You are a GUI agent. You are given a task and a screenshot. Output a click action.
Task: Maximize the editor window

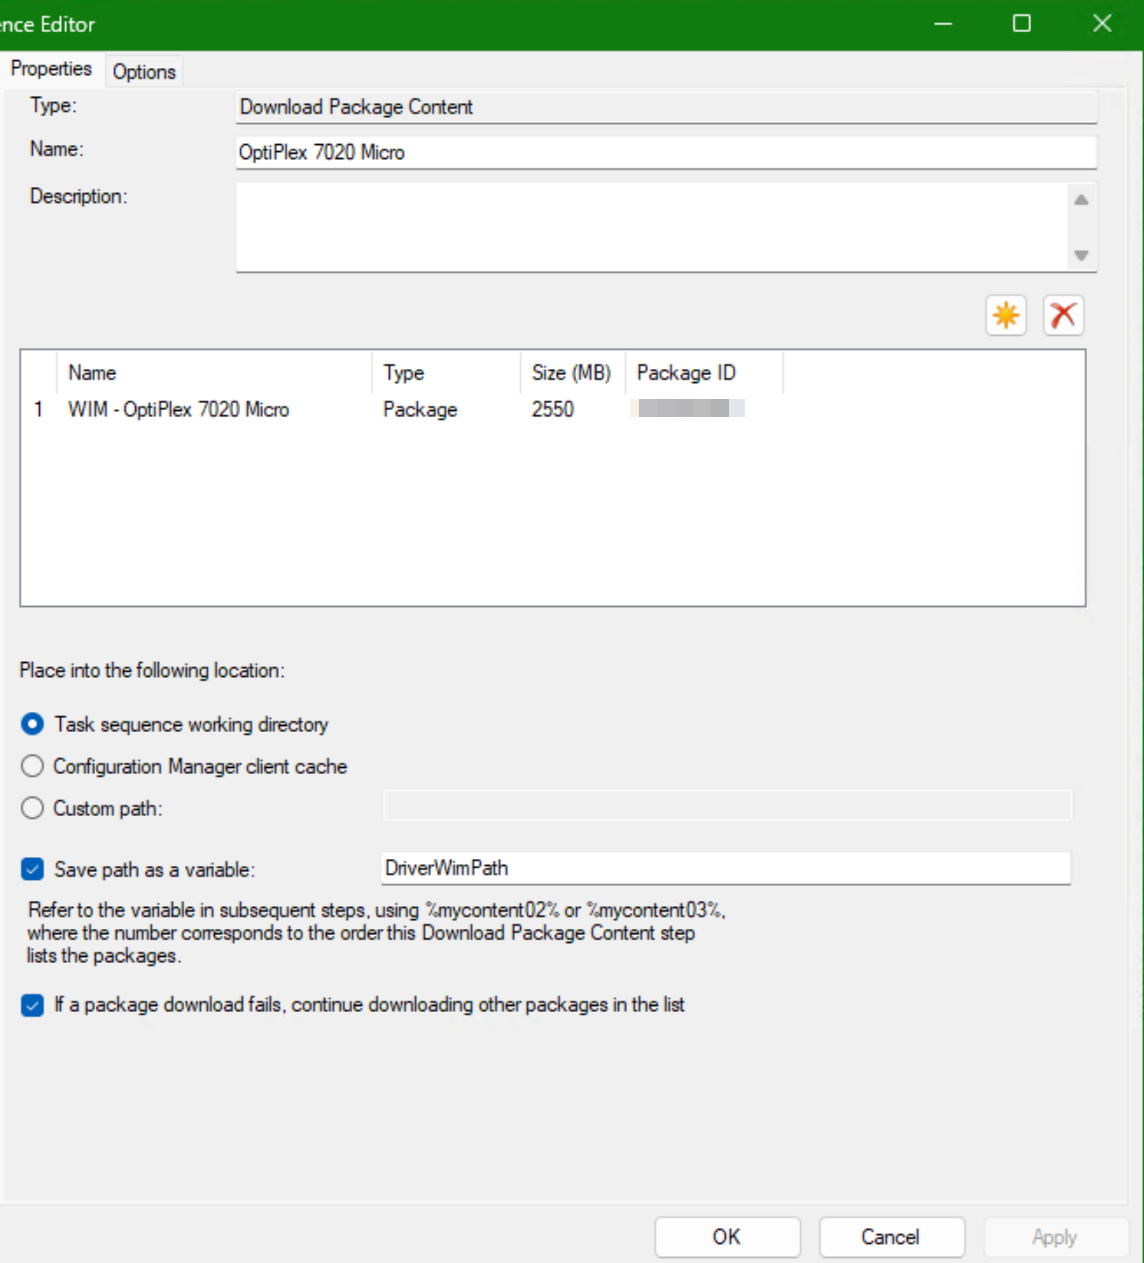click(1022, 24)
